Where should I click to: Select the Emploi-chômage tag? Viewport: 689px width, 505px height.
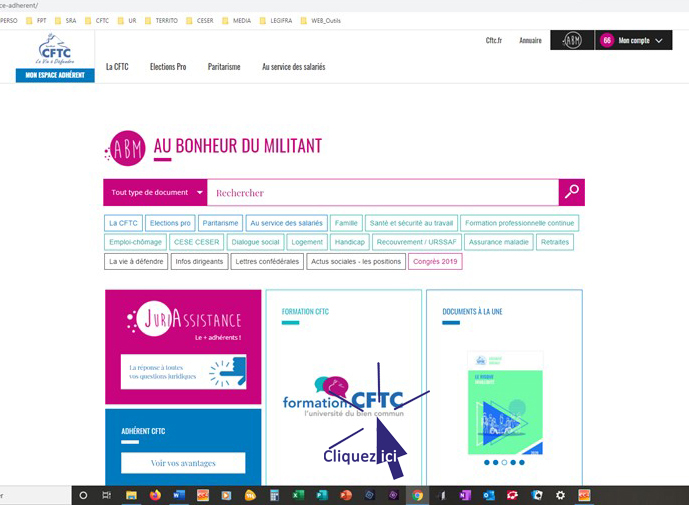click(x=135, y=242)
